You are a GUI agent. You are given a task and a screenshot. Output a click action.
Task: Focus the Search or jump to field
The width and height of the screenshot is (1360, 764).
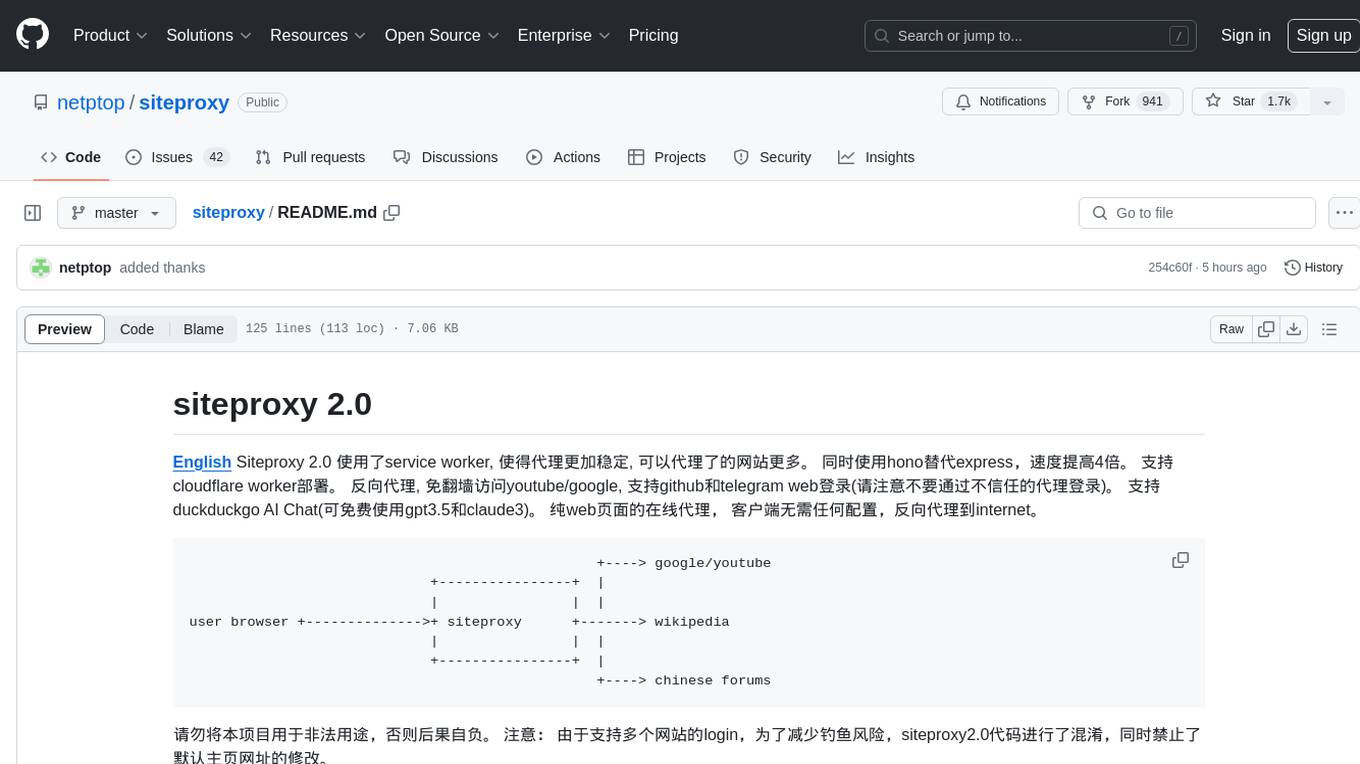pyautogui.click(x=1031, y=35)
